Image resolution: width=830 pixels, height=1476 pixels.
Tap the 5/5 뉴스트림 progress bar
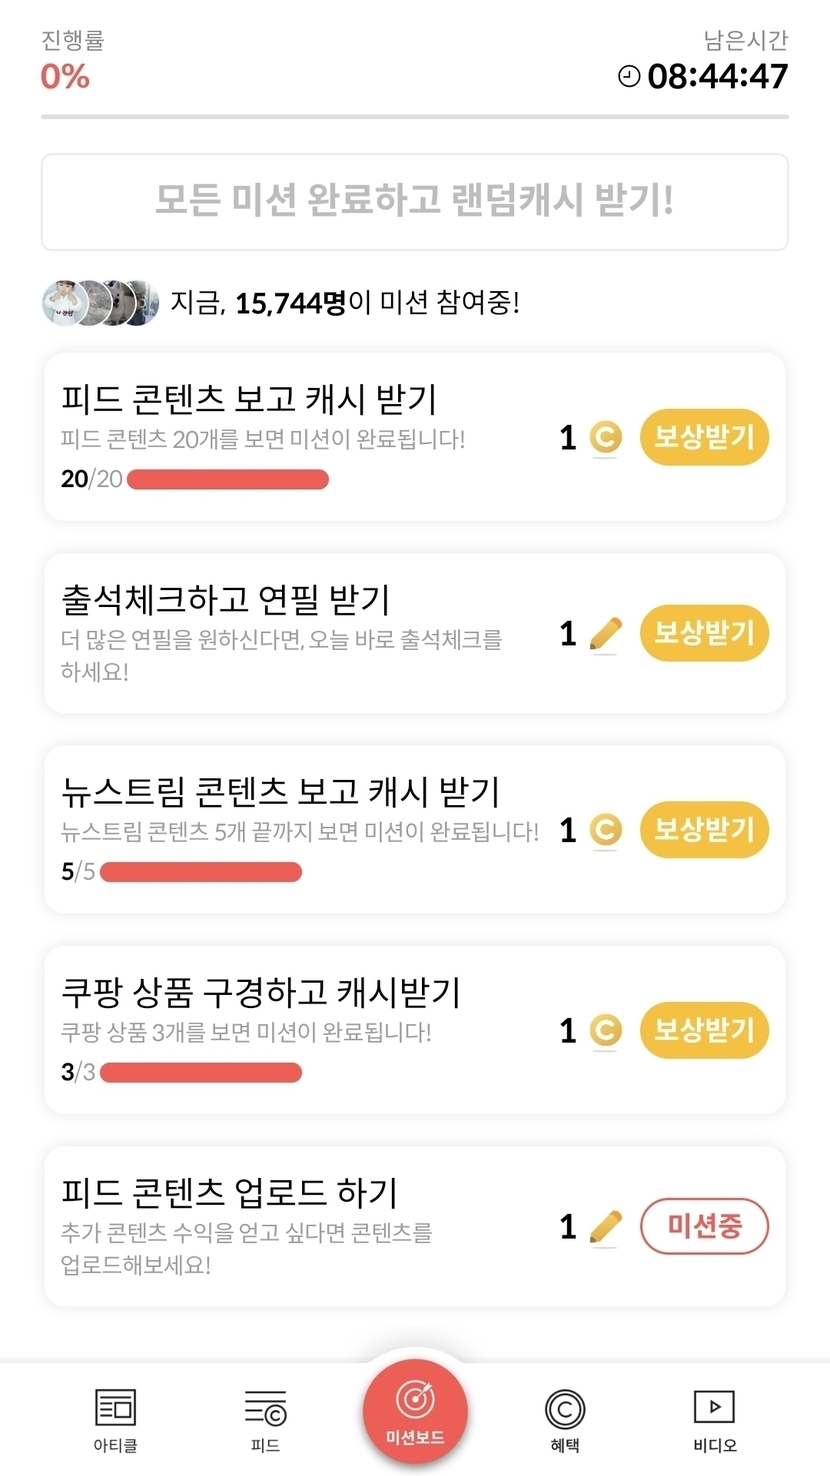201,872
